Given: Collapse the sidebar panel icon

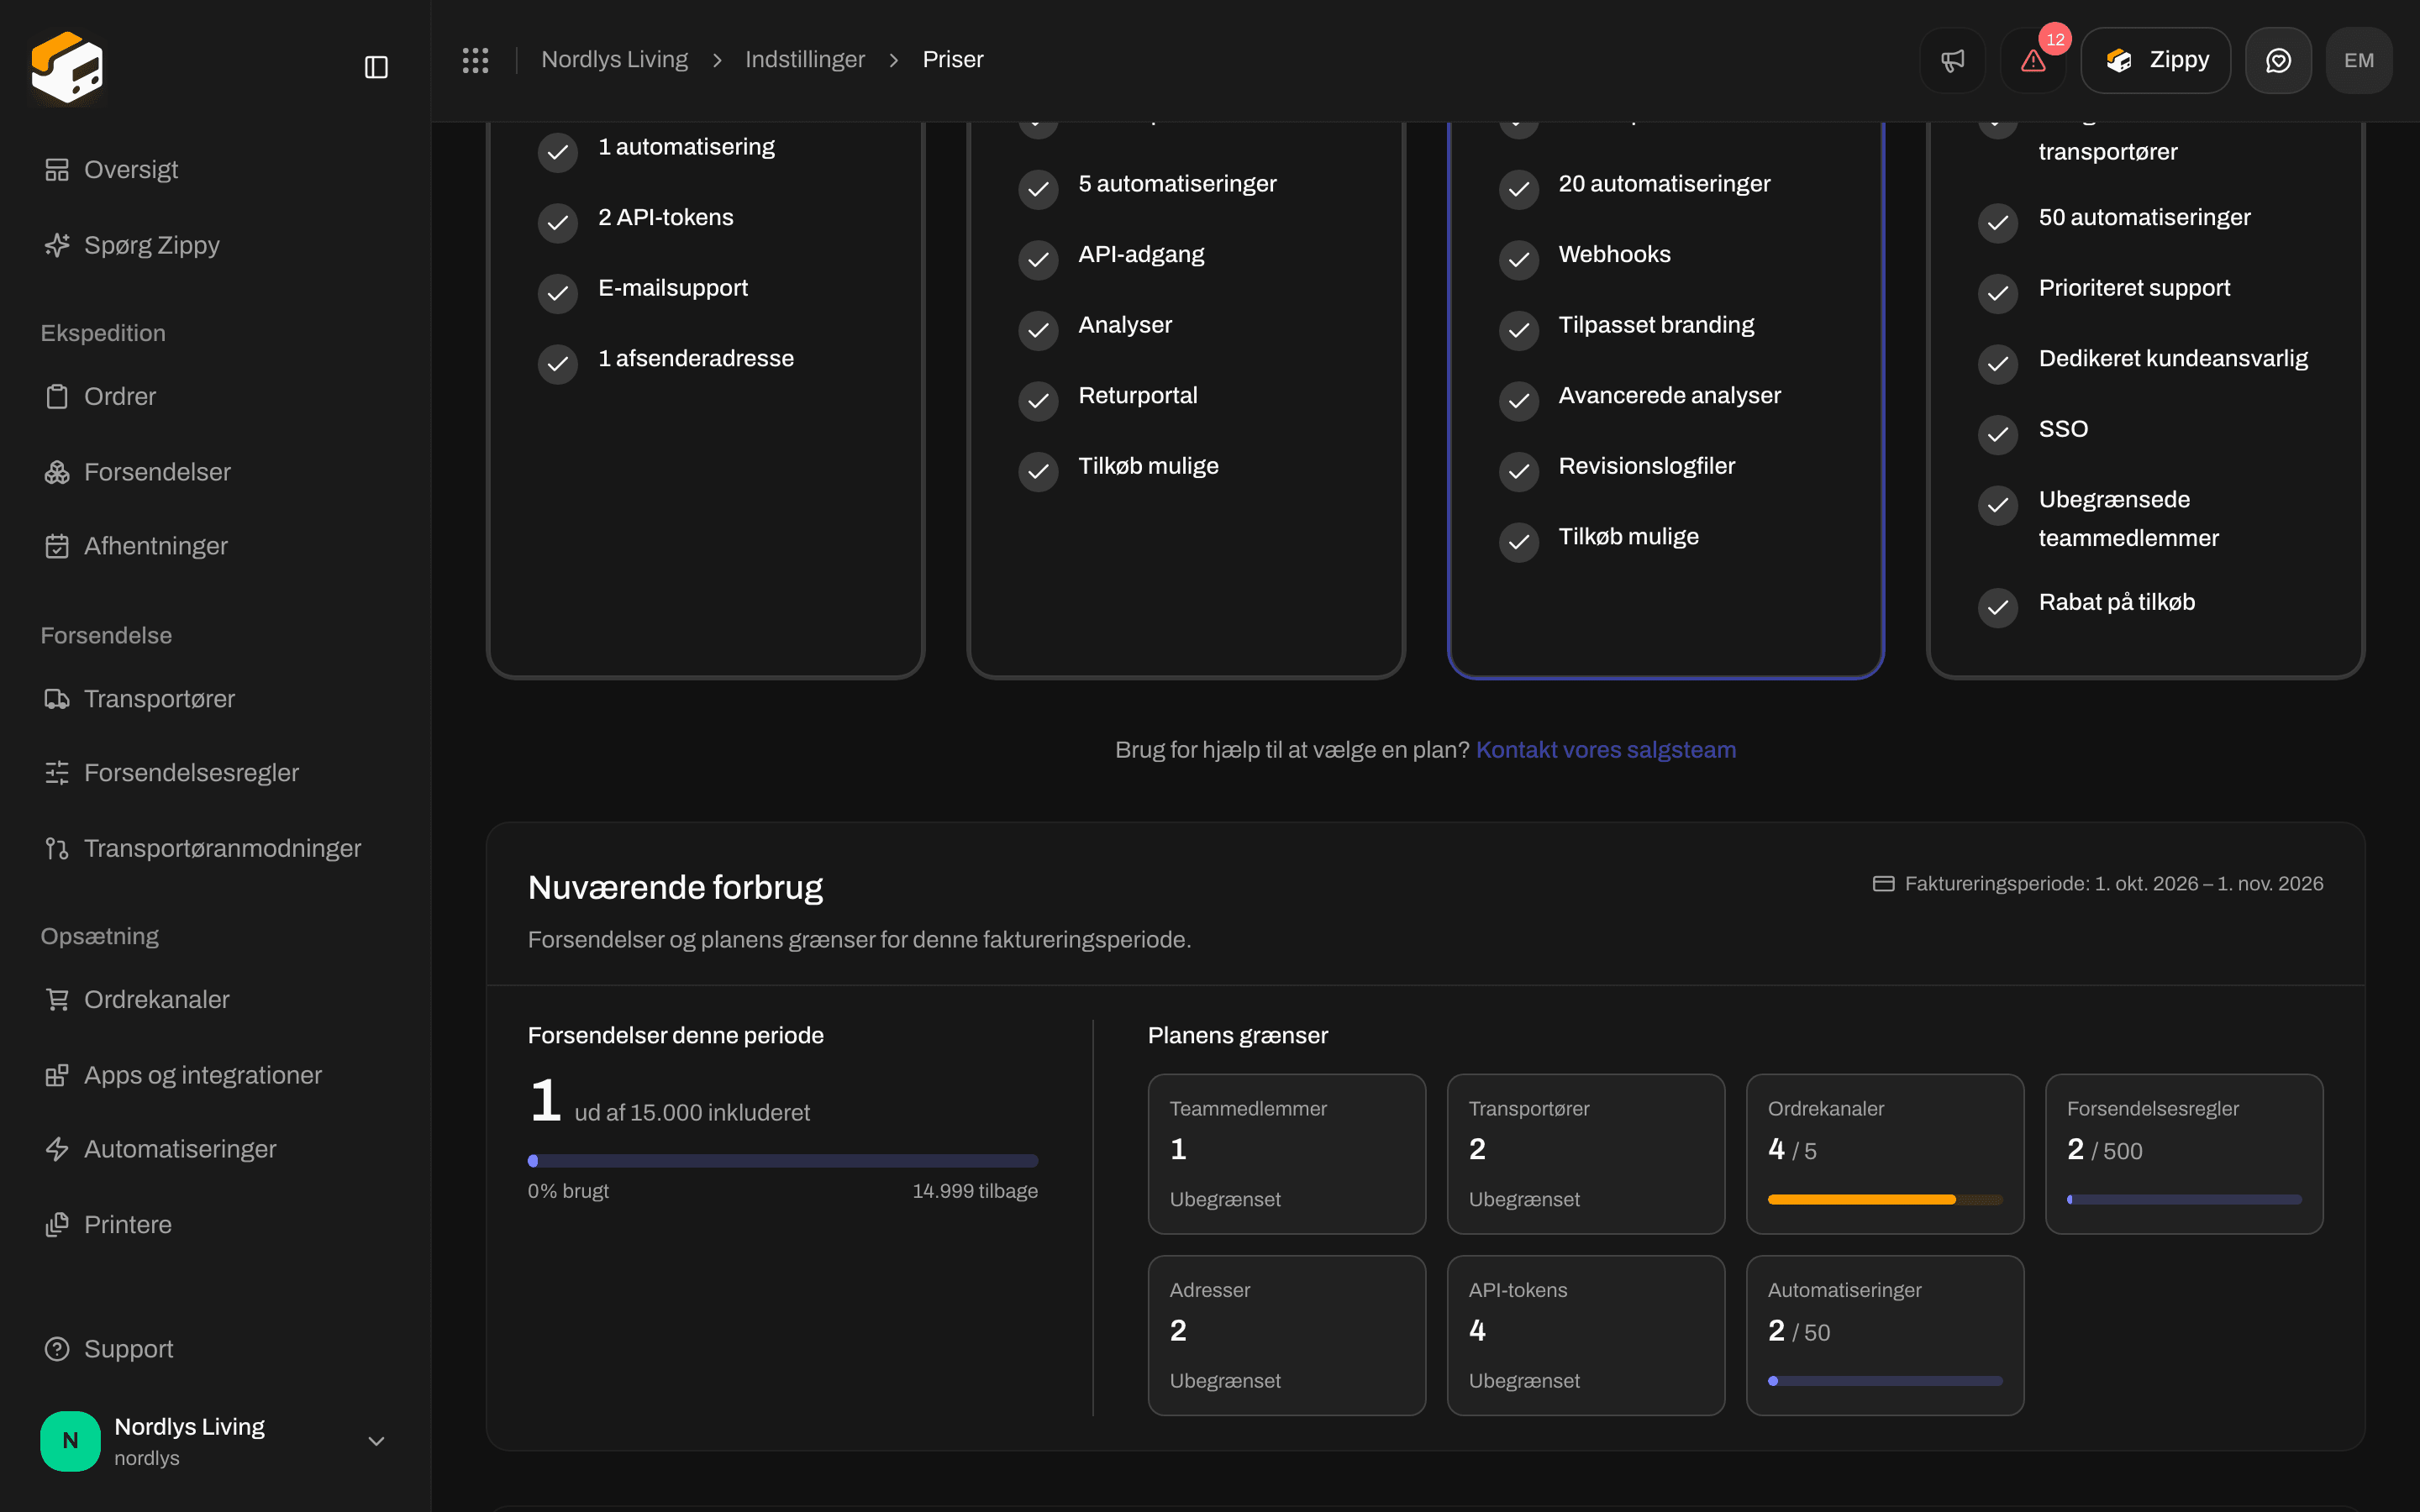Looking at the screenshot, I should click(376, 67).
